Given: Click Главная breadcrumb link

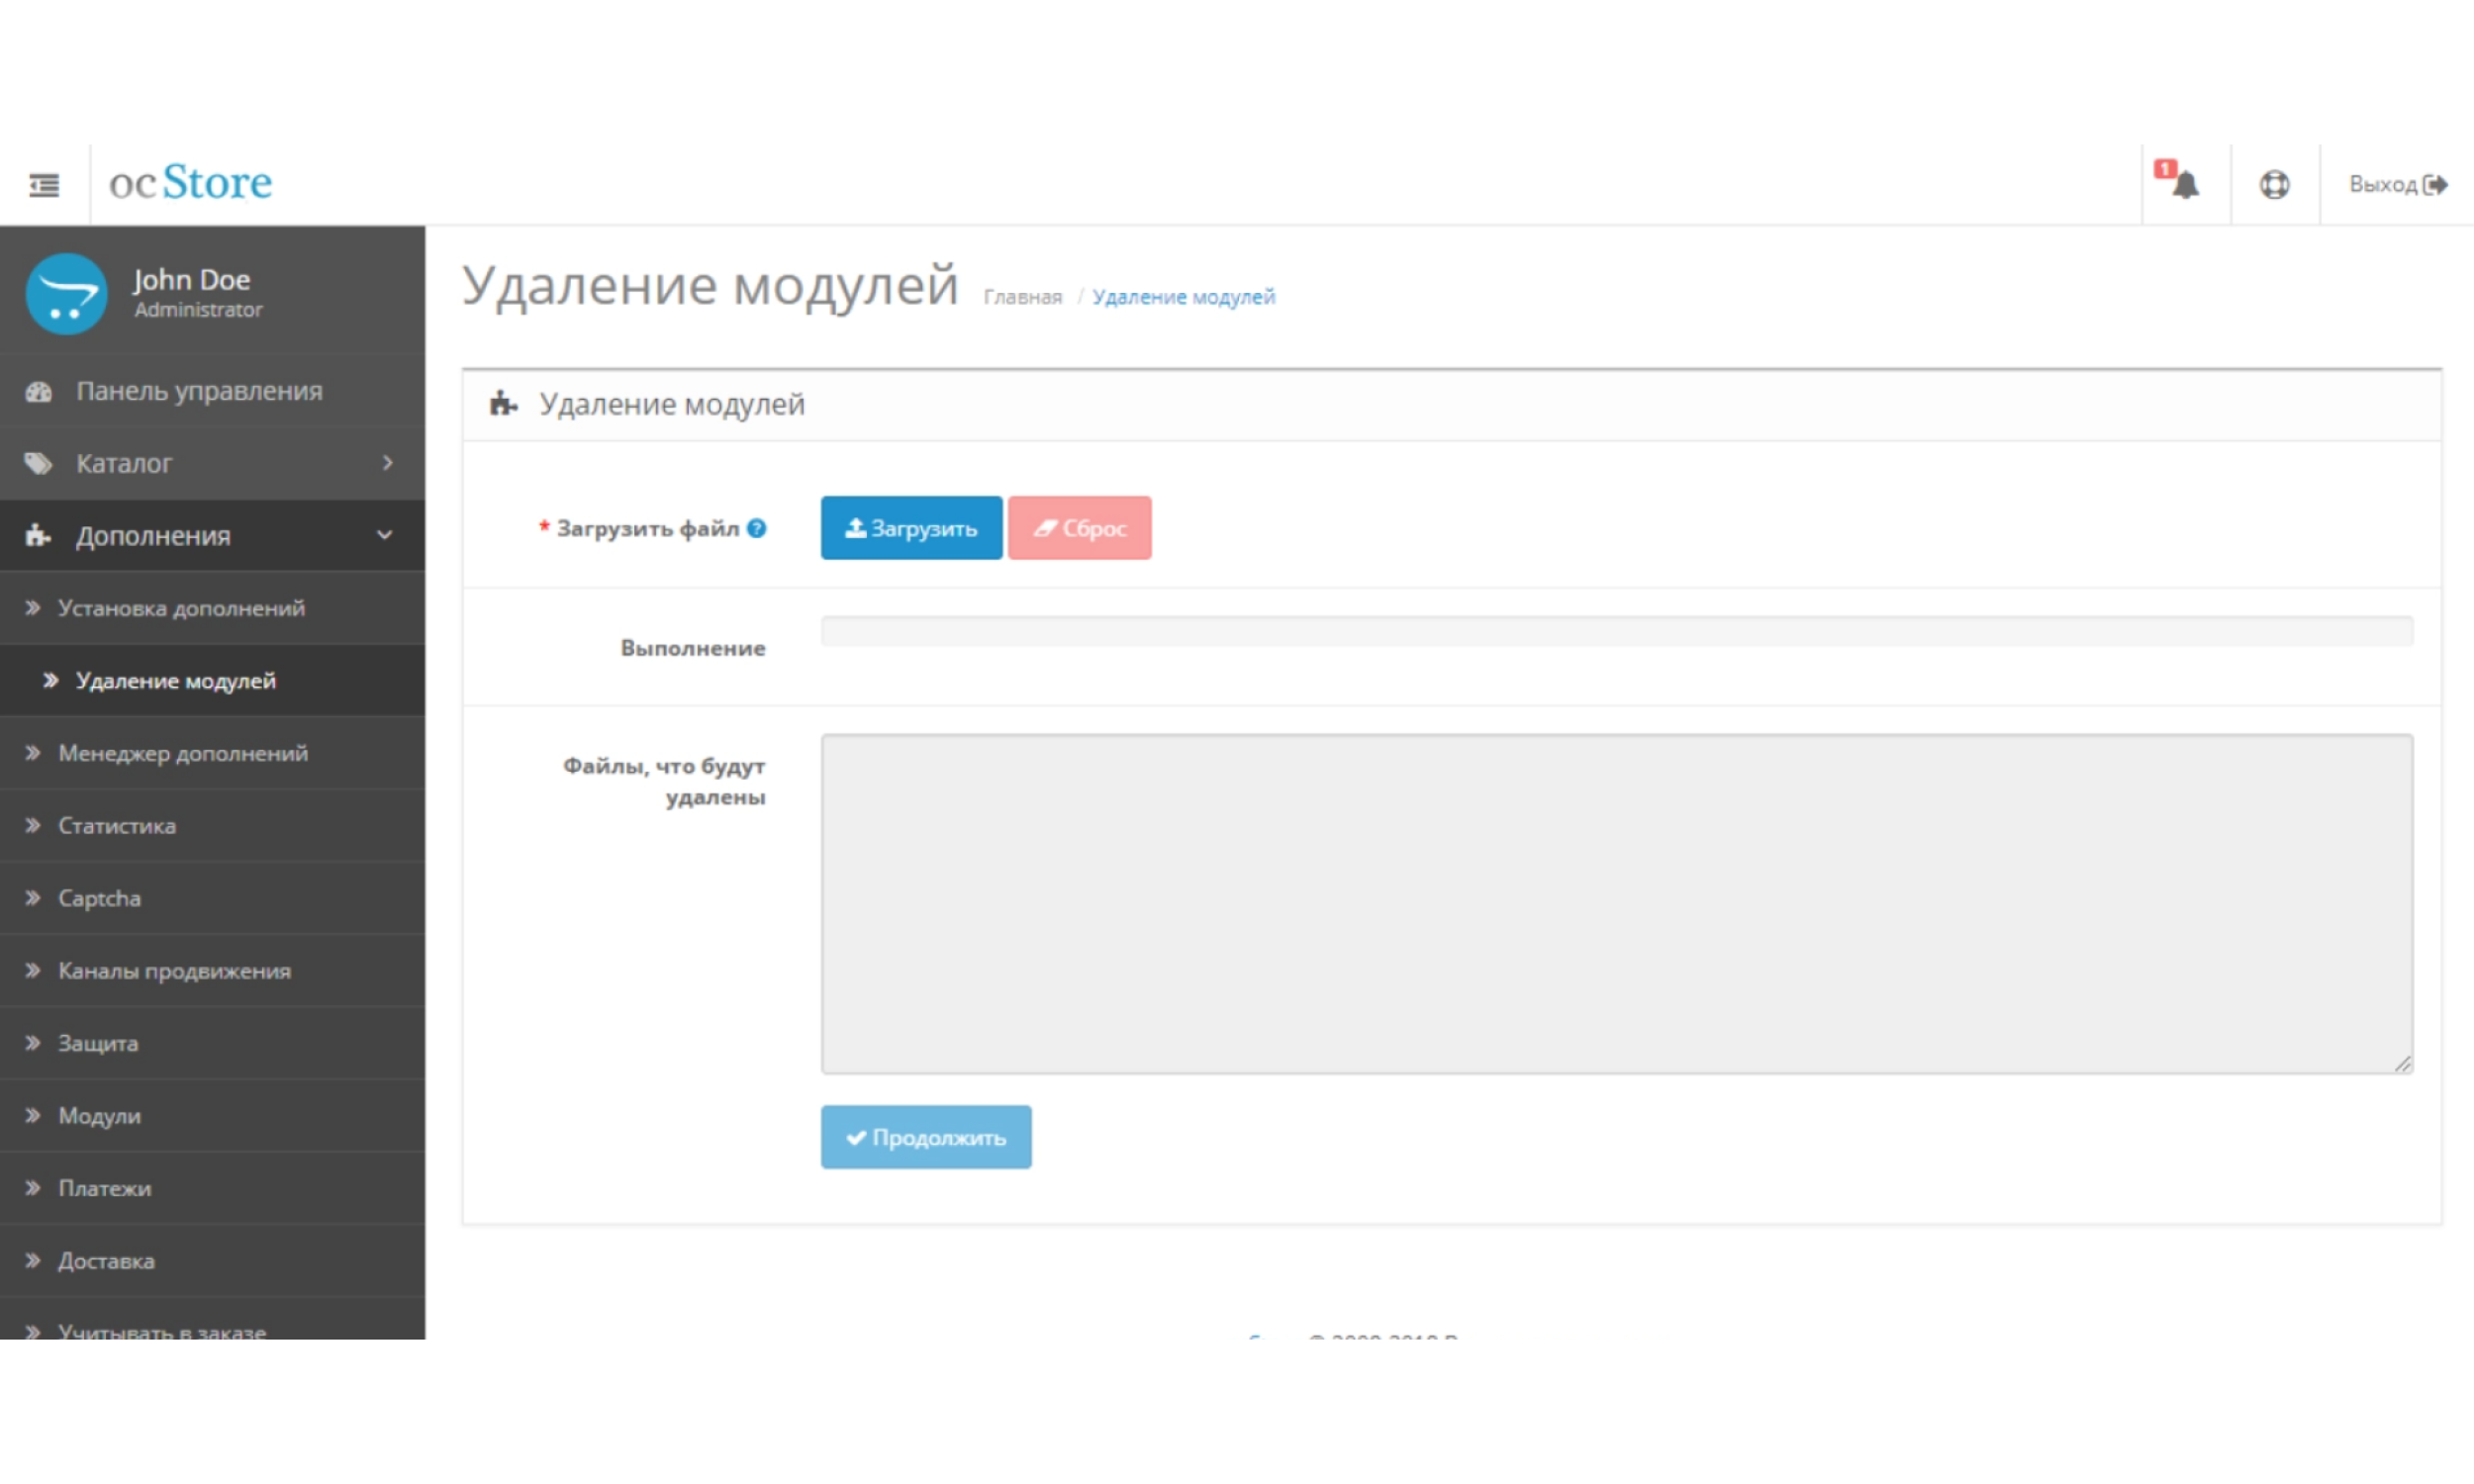Looking at the screenshot, I should pyautogui.click(x=1022, y=297).
